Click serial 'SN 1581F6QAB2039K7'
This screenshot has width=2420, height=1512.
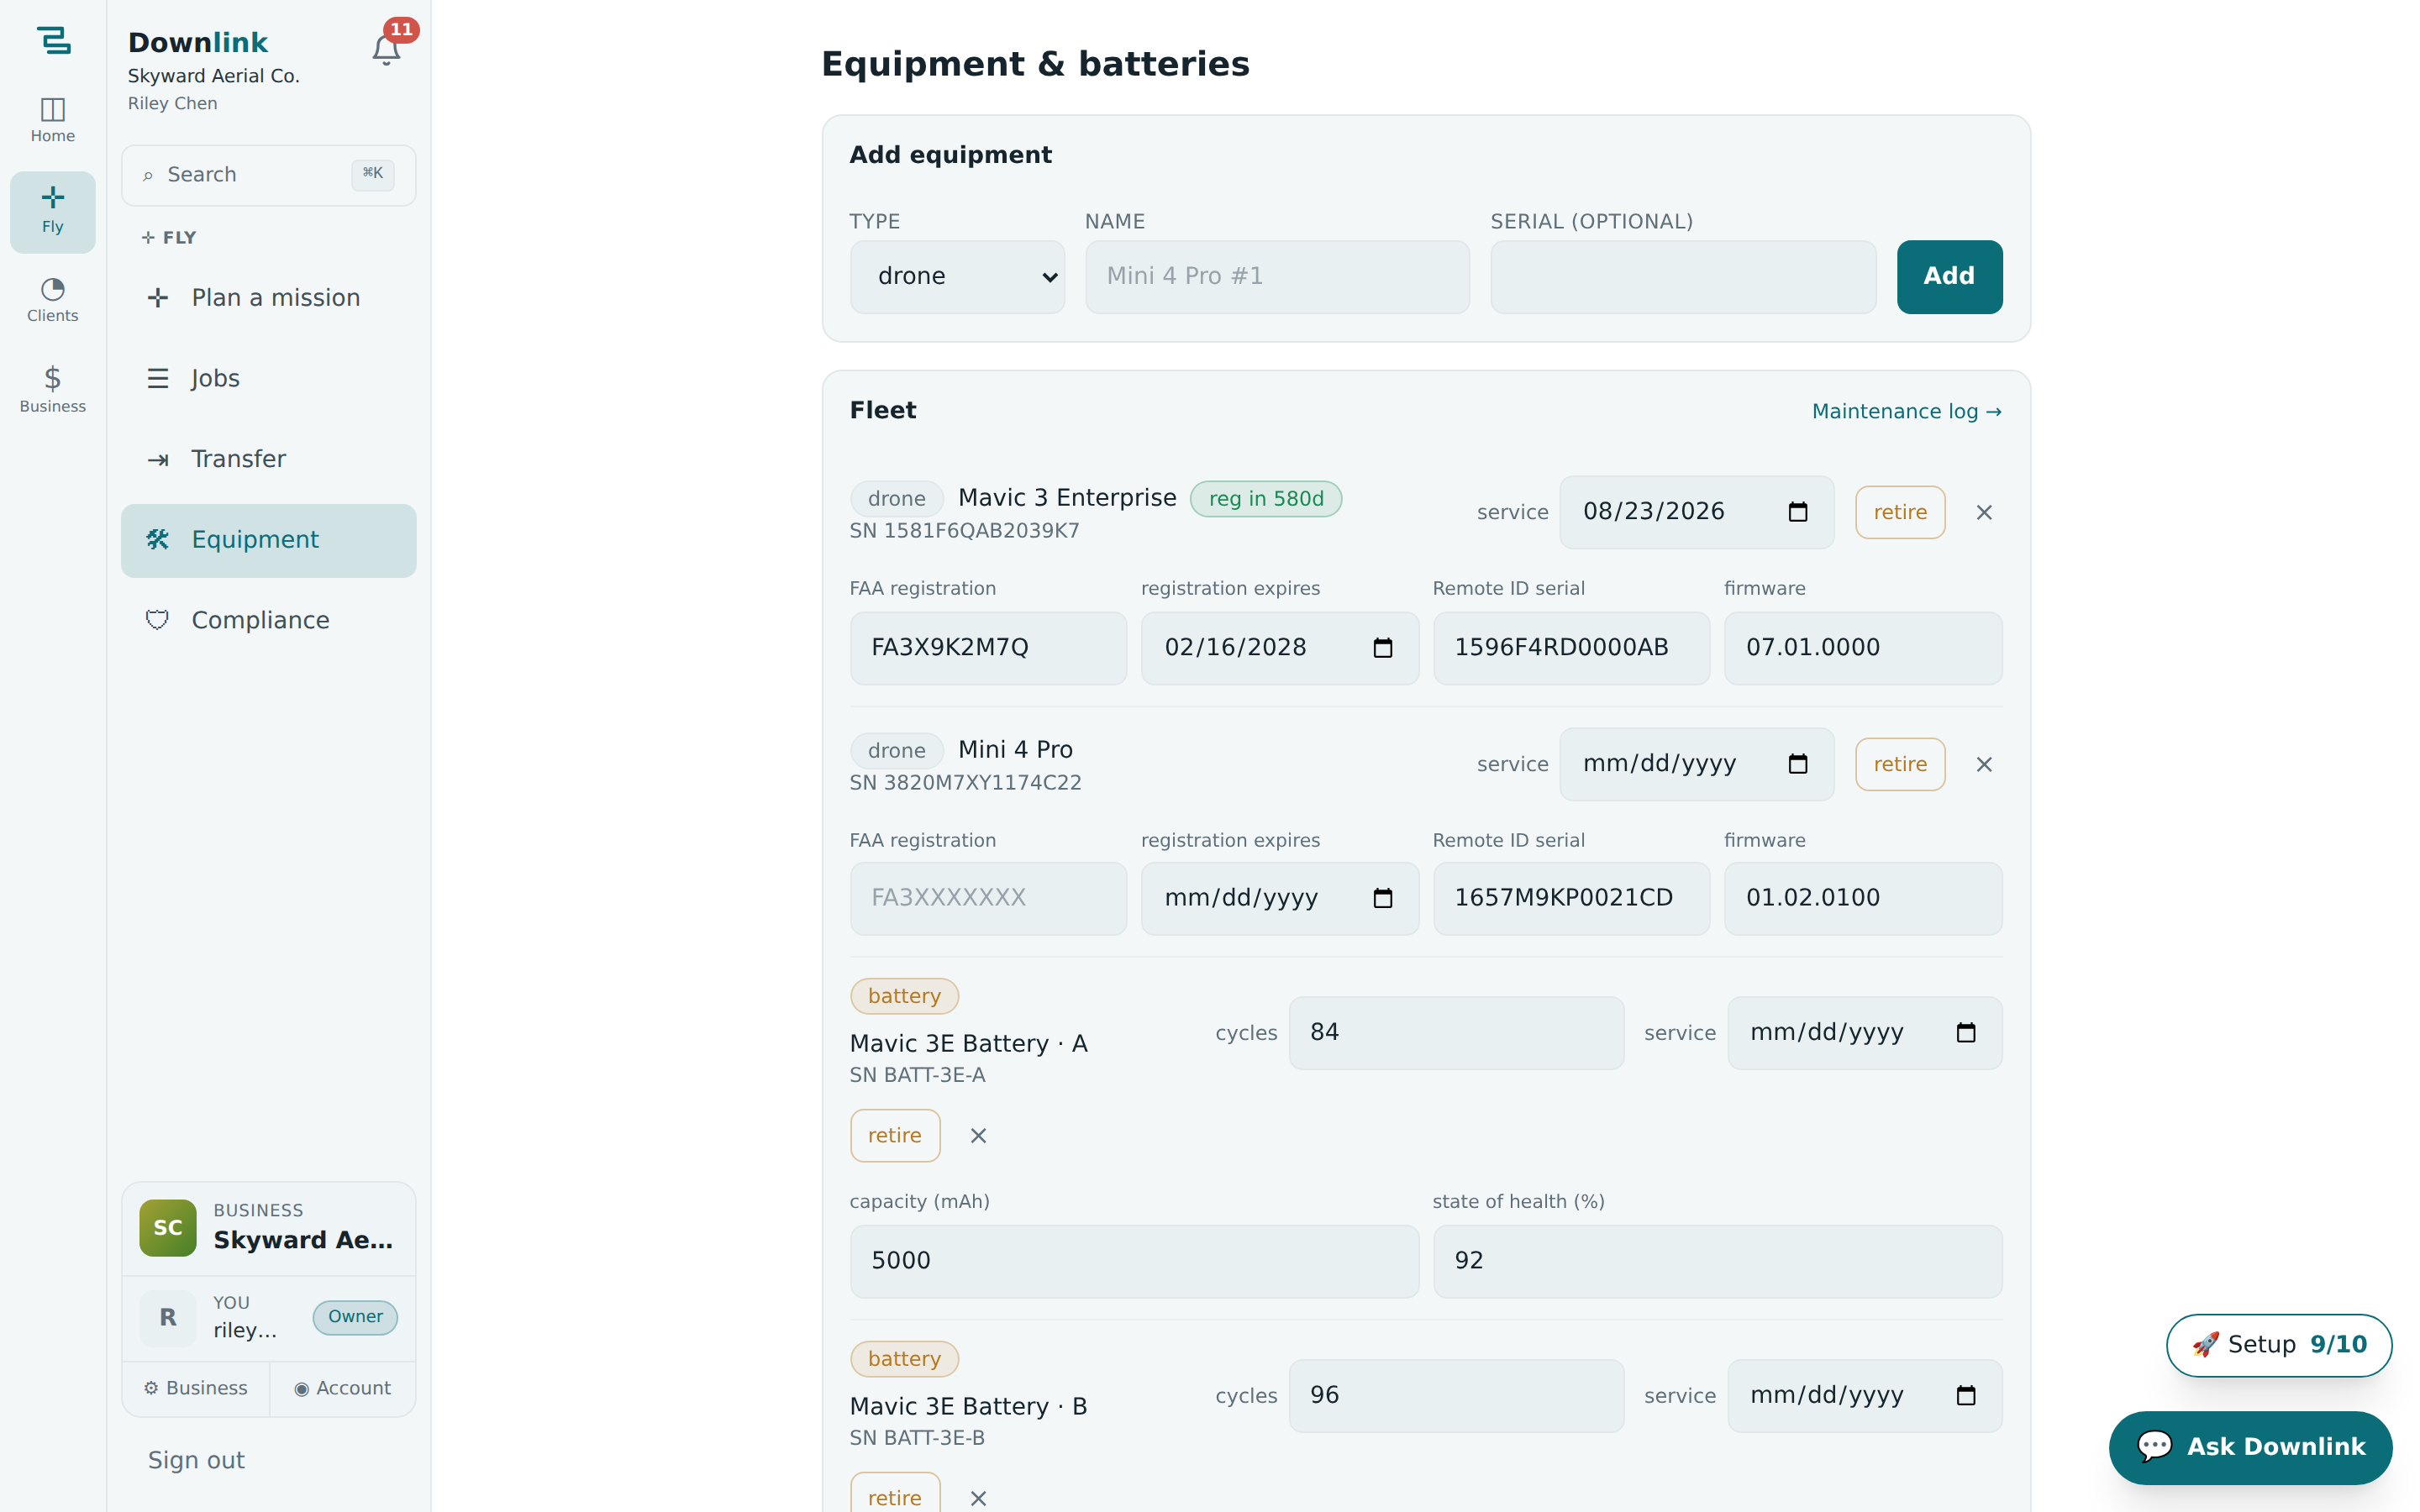point(964,531)
